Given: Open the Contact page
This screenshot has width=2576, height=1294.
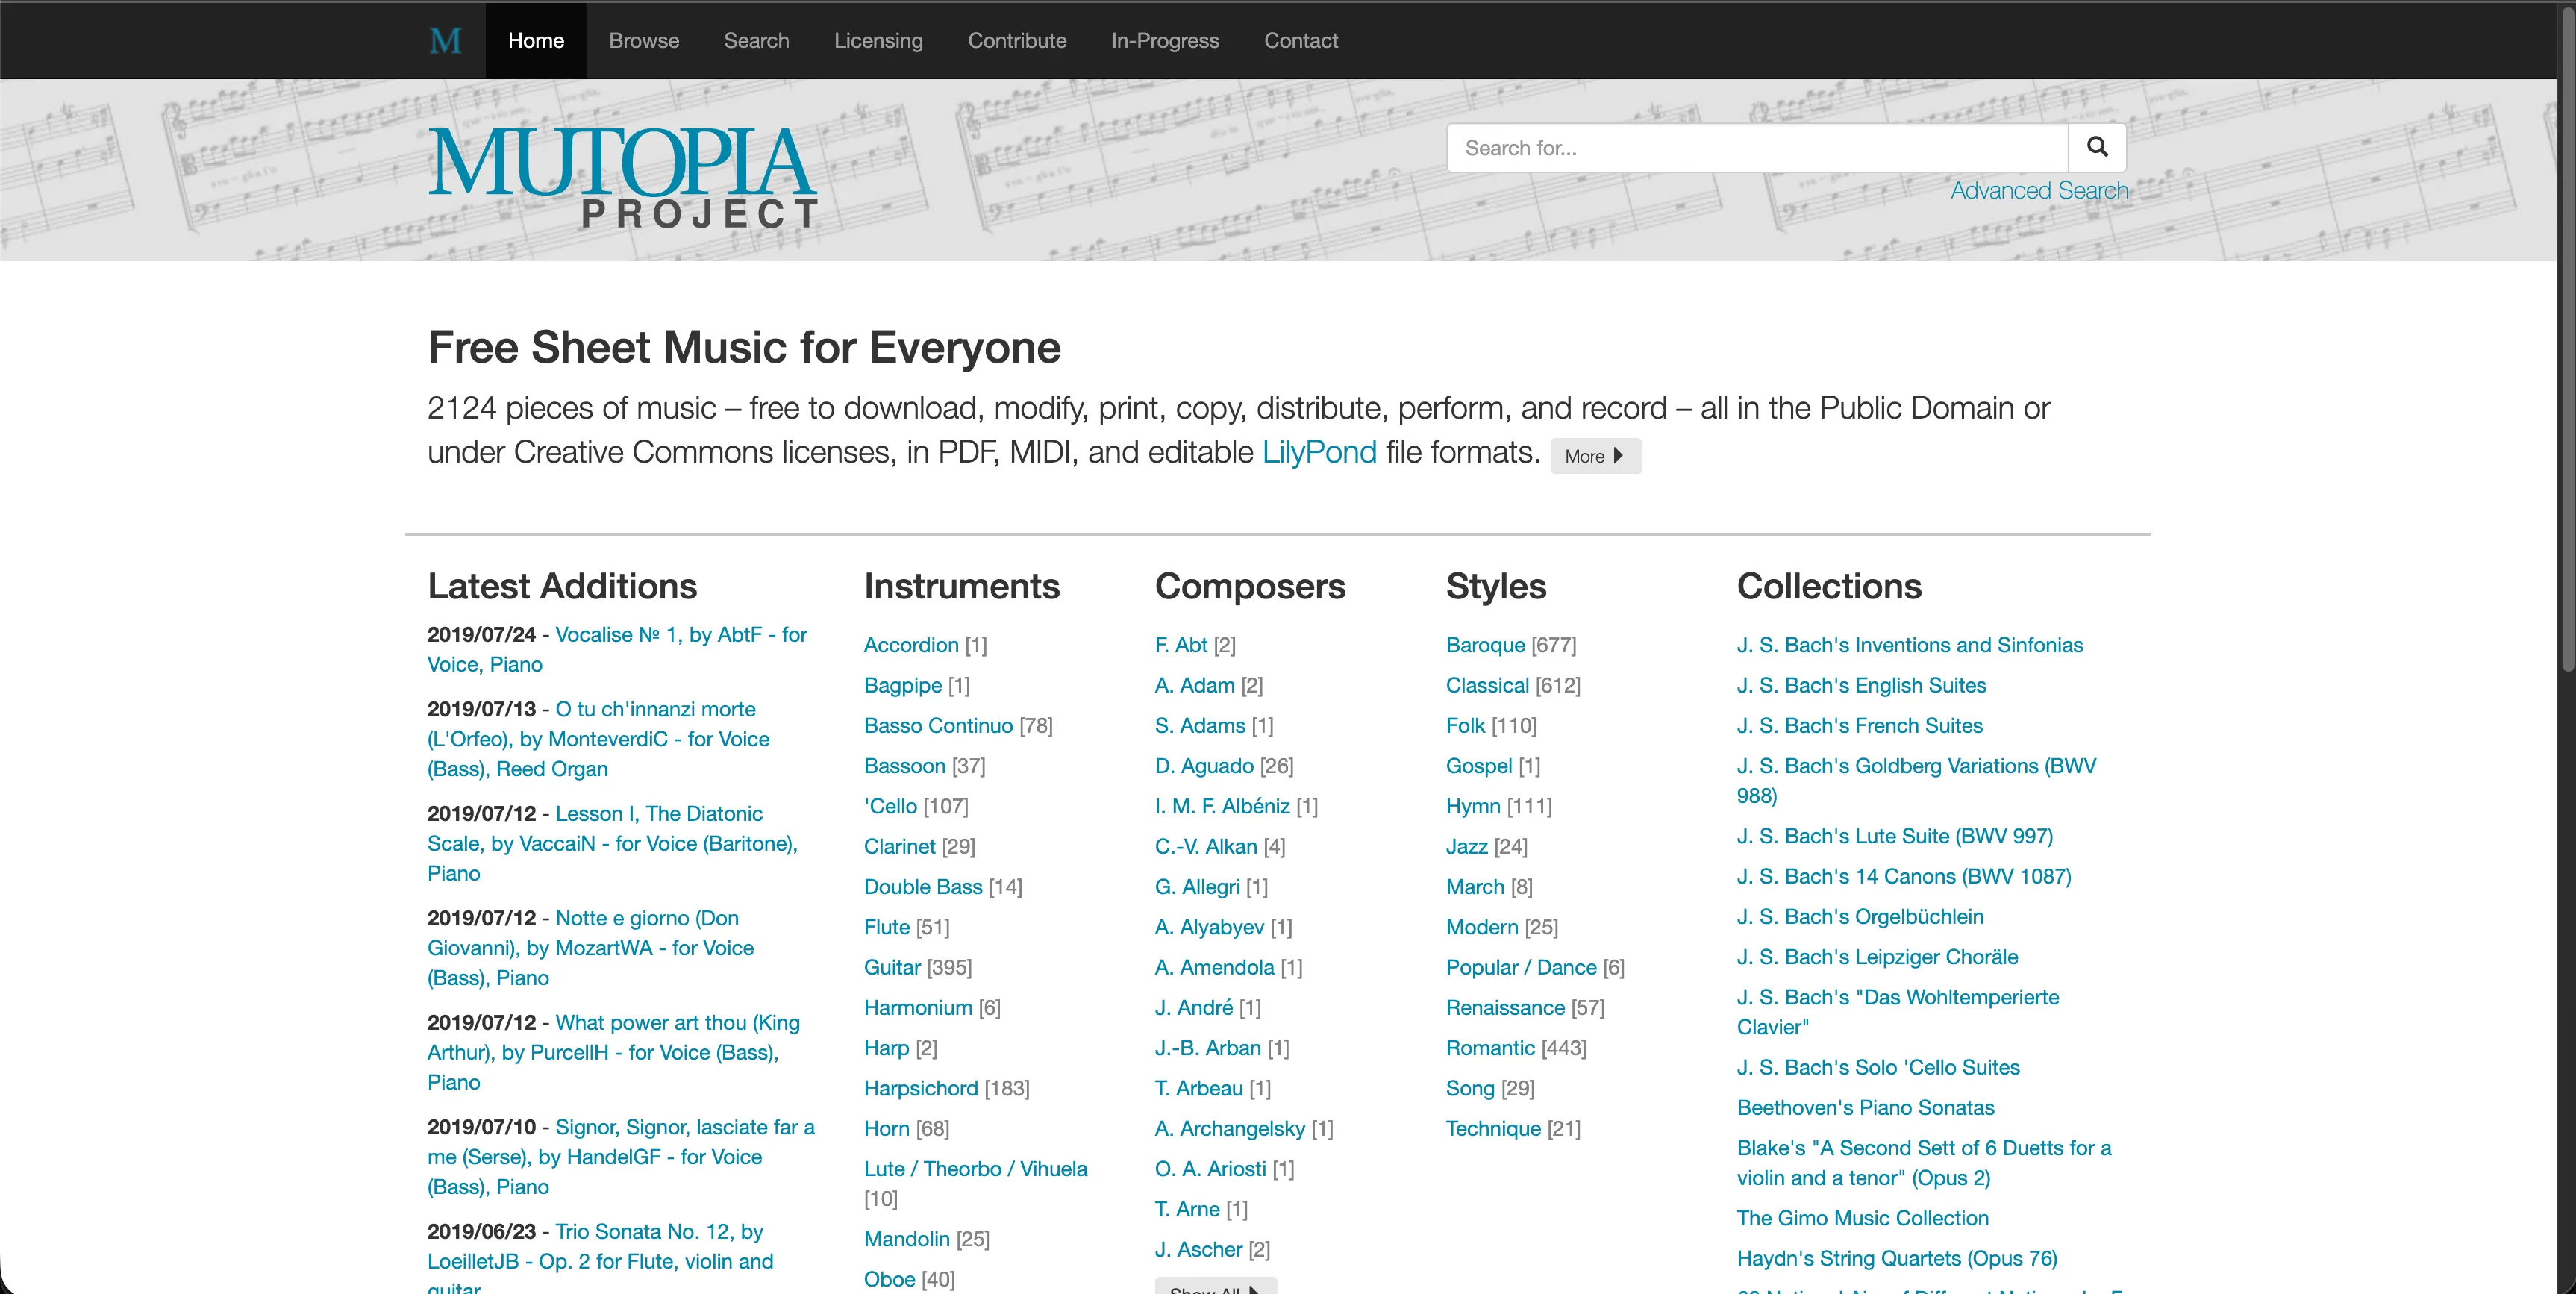Looking at the screenshot, I should [1300, 41].
